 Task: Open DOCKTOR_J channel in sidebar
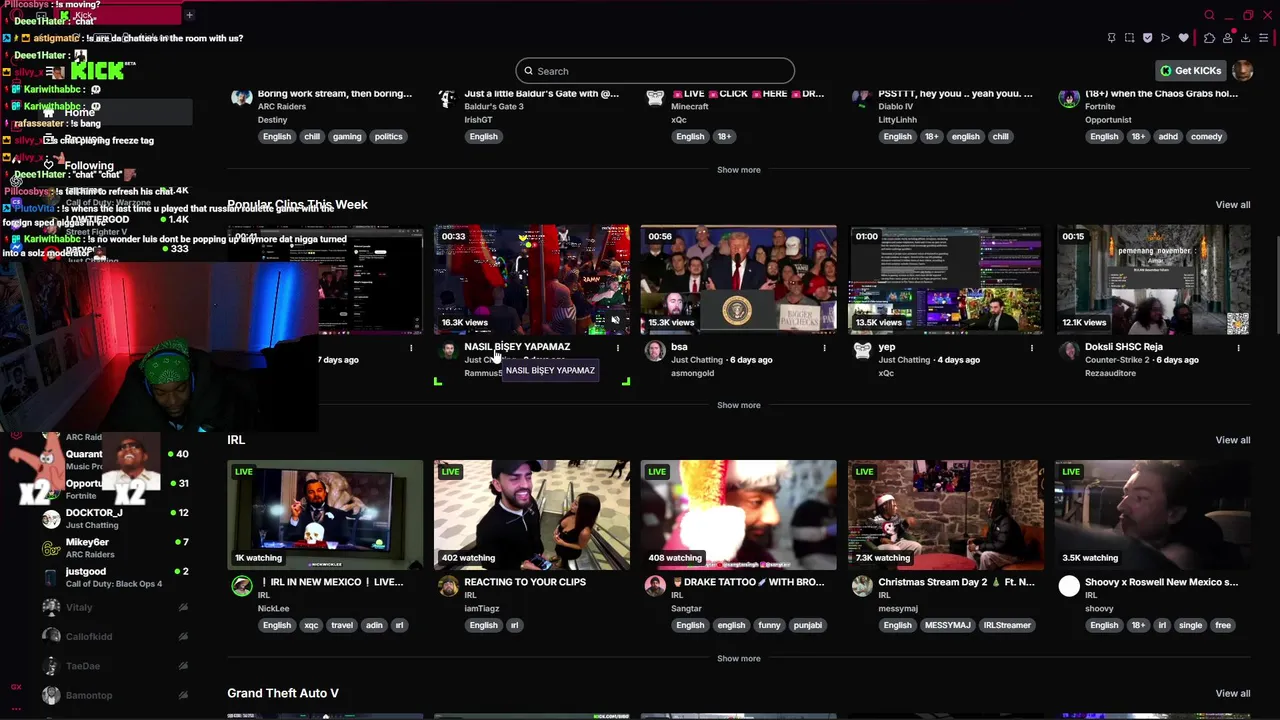point(116,518)
